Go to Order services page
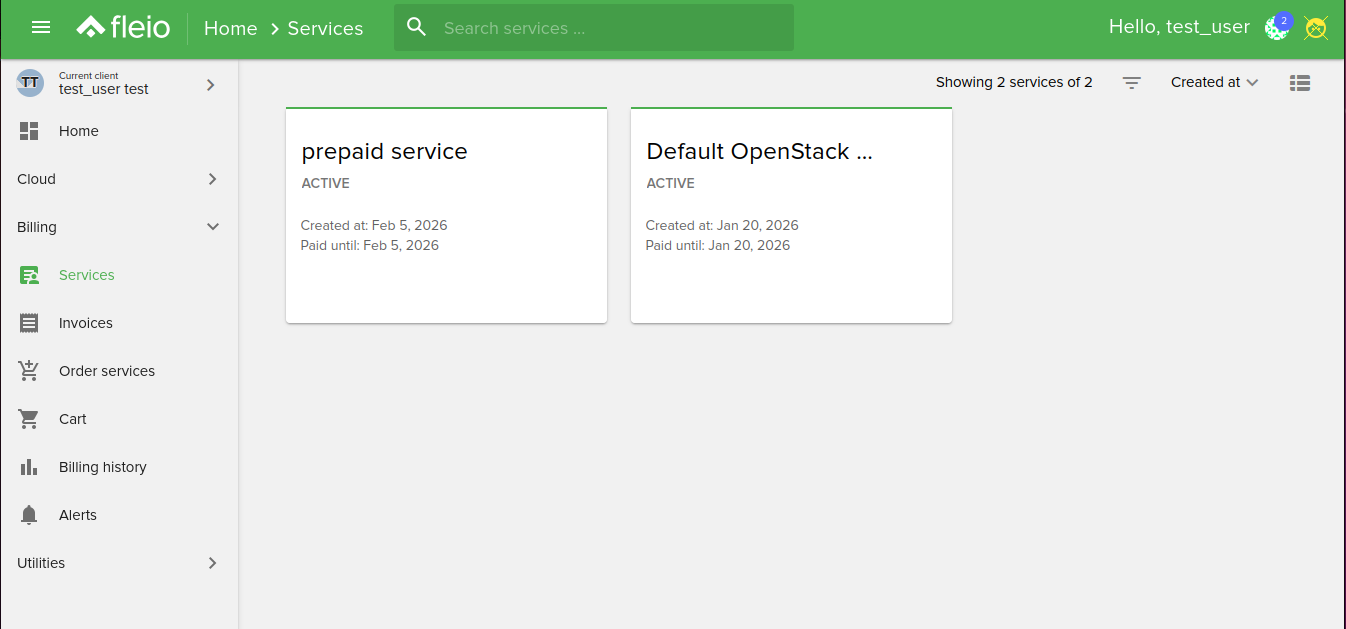Screen dimensions: 1346x629 [x=107, y=371]
